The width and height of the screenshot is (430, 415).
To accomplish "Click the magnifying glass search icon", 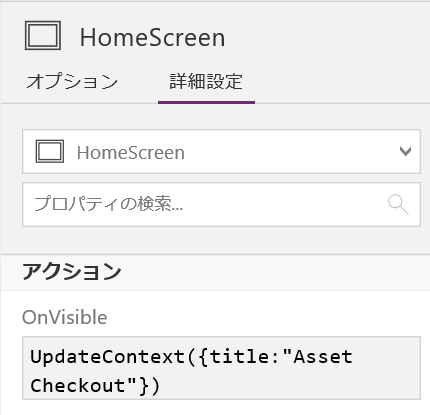I will pyautogui.click(x=398, y=204).
